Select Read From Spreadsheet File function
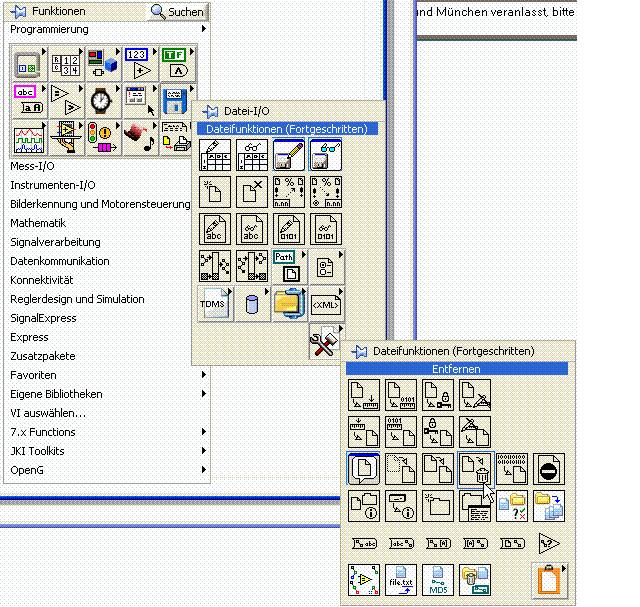The width and height of the screenshot is (640, 607). [252, 155]
